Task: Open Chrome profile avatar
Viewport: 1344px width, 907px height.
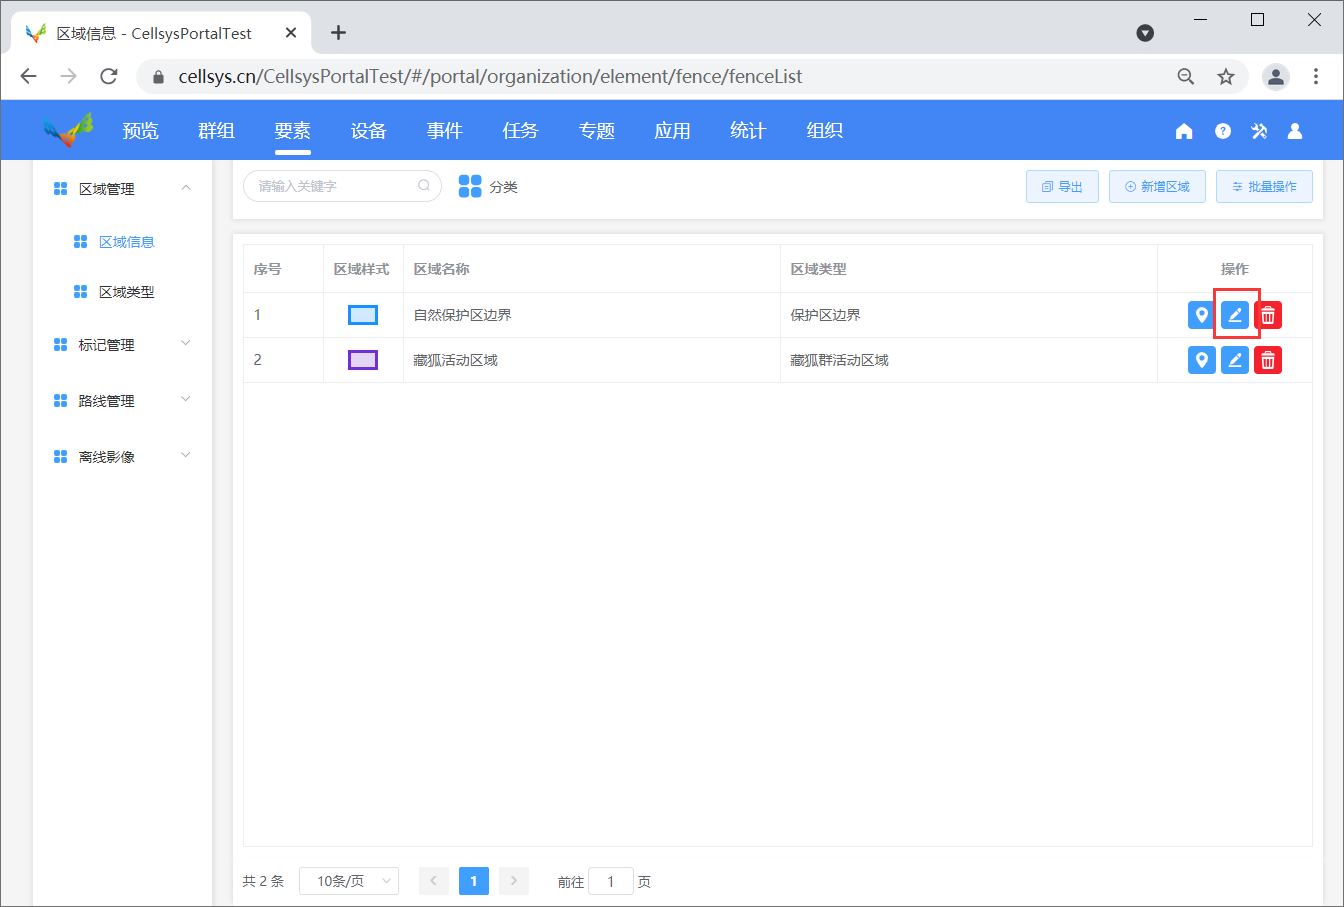Action: pos(1276,76)
